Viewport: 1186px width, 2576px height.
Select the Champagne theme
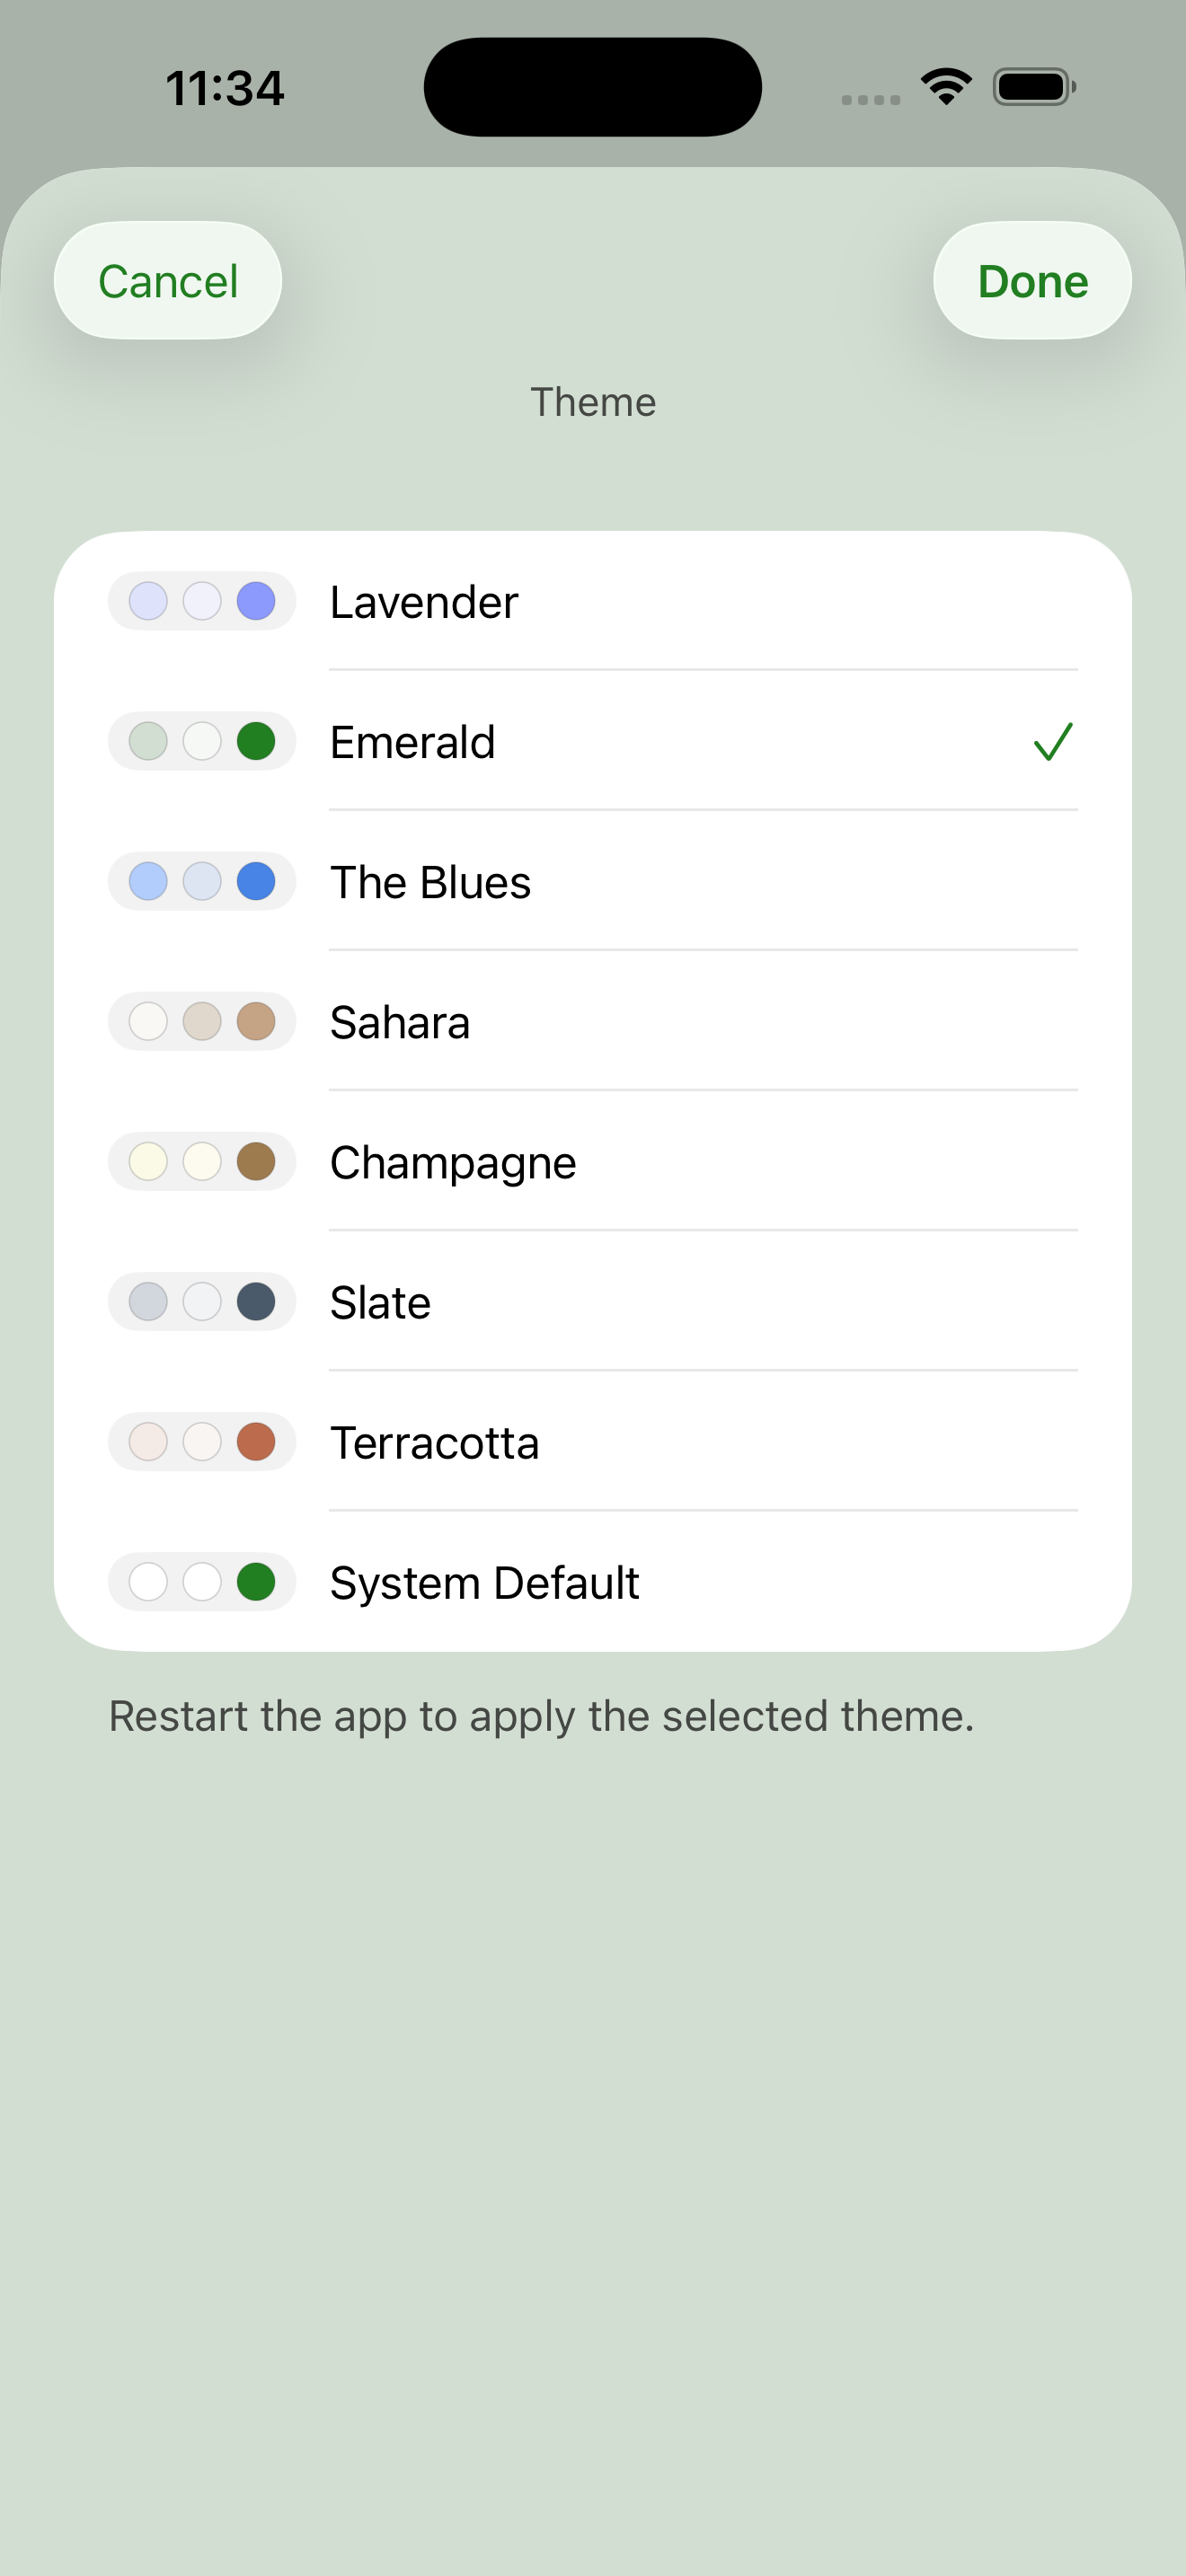tap(593, 1161)
